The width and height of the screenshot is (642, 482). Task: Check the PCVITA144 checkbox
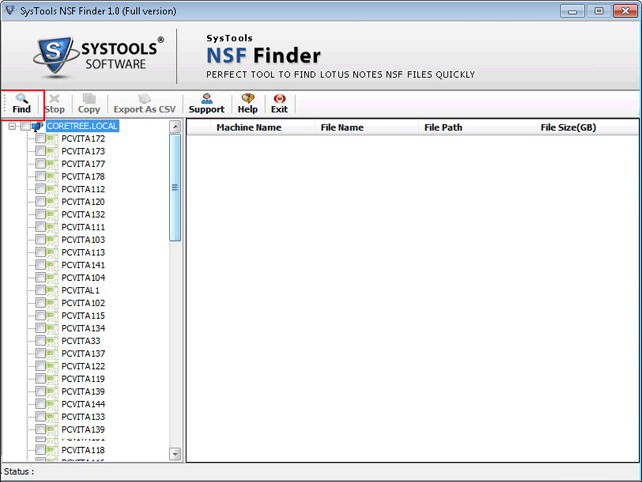[40, 404]
